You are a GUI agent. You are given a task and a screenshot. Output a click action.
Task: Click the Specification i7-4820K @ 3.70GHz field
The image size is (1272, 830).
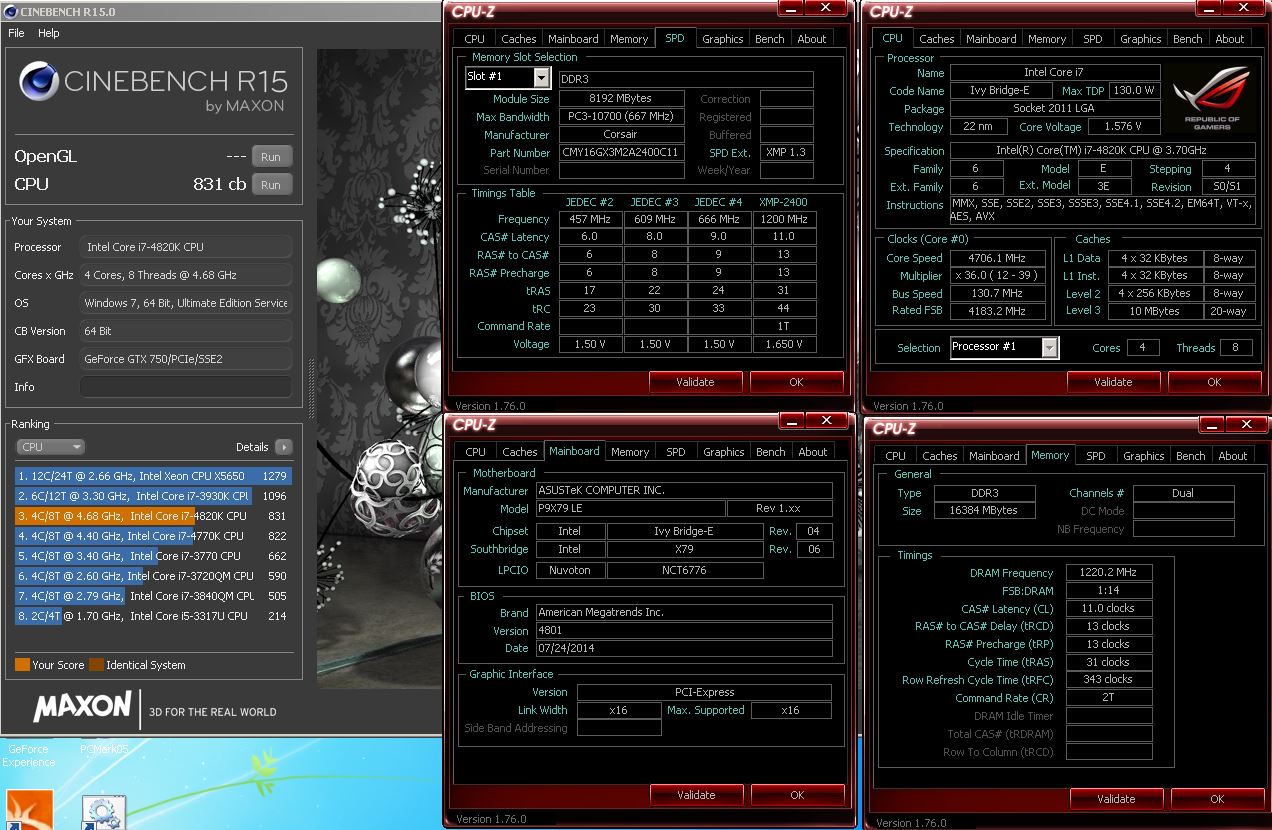click(1104, 151)
